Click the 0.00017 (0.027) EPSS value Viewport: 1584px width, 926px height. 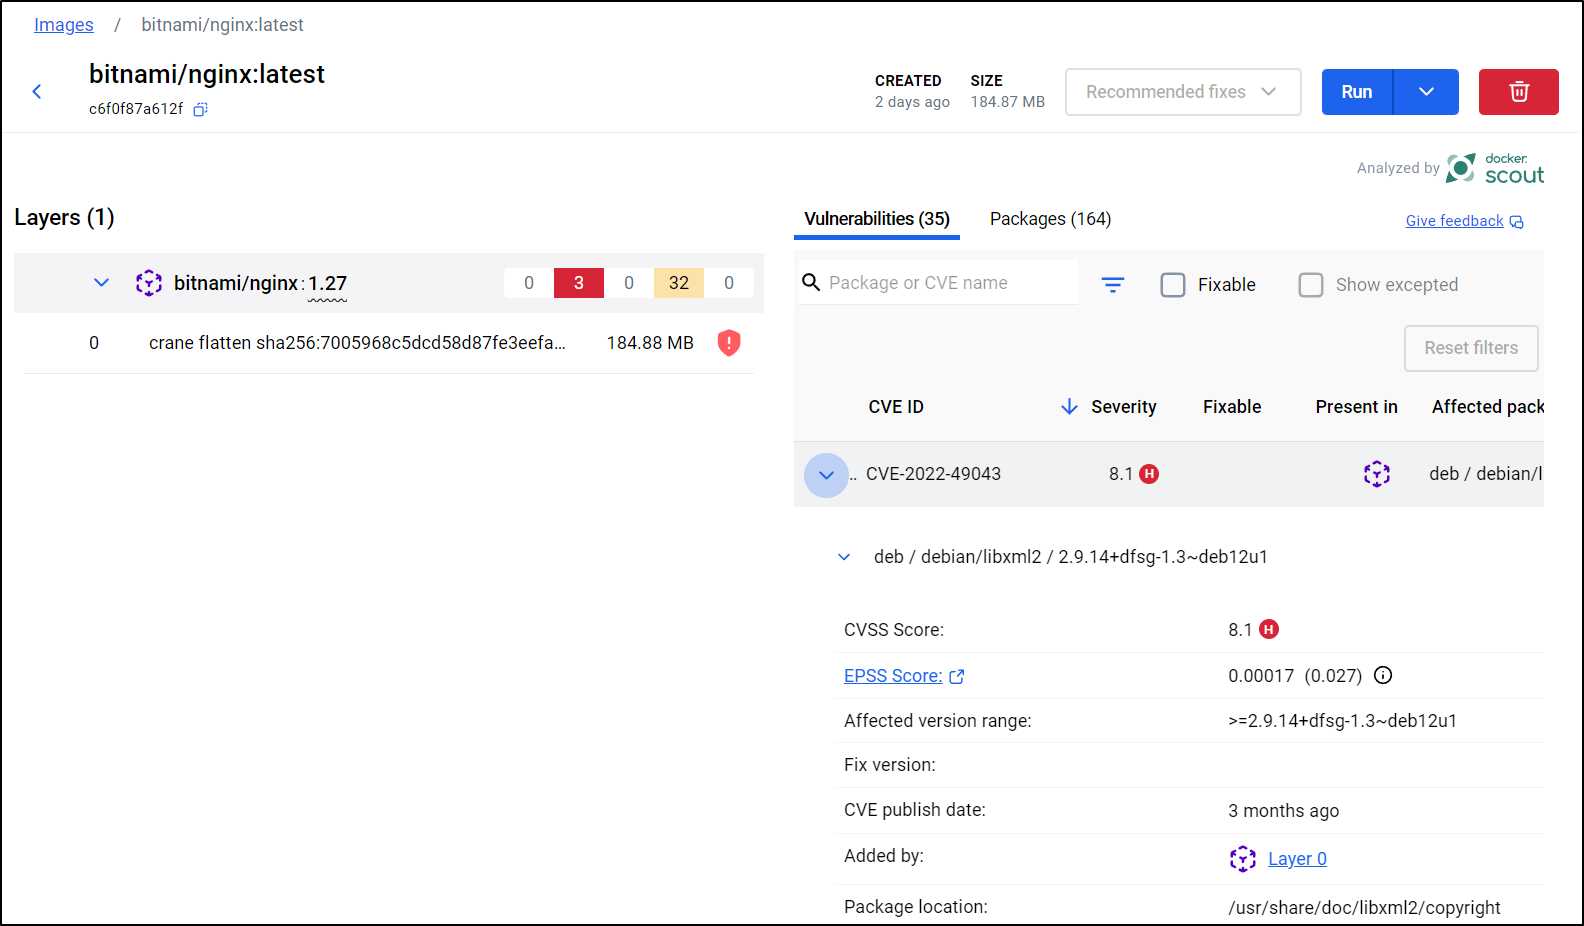click(x=1295, y=676)
